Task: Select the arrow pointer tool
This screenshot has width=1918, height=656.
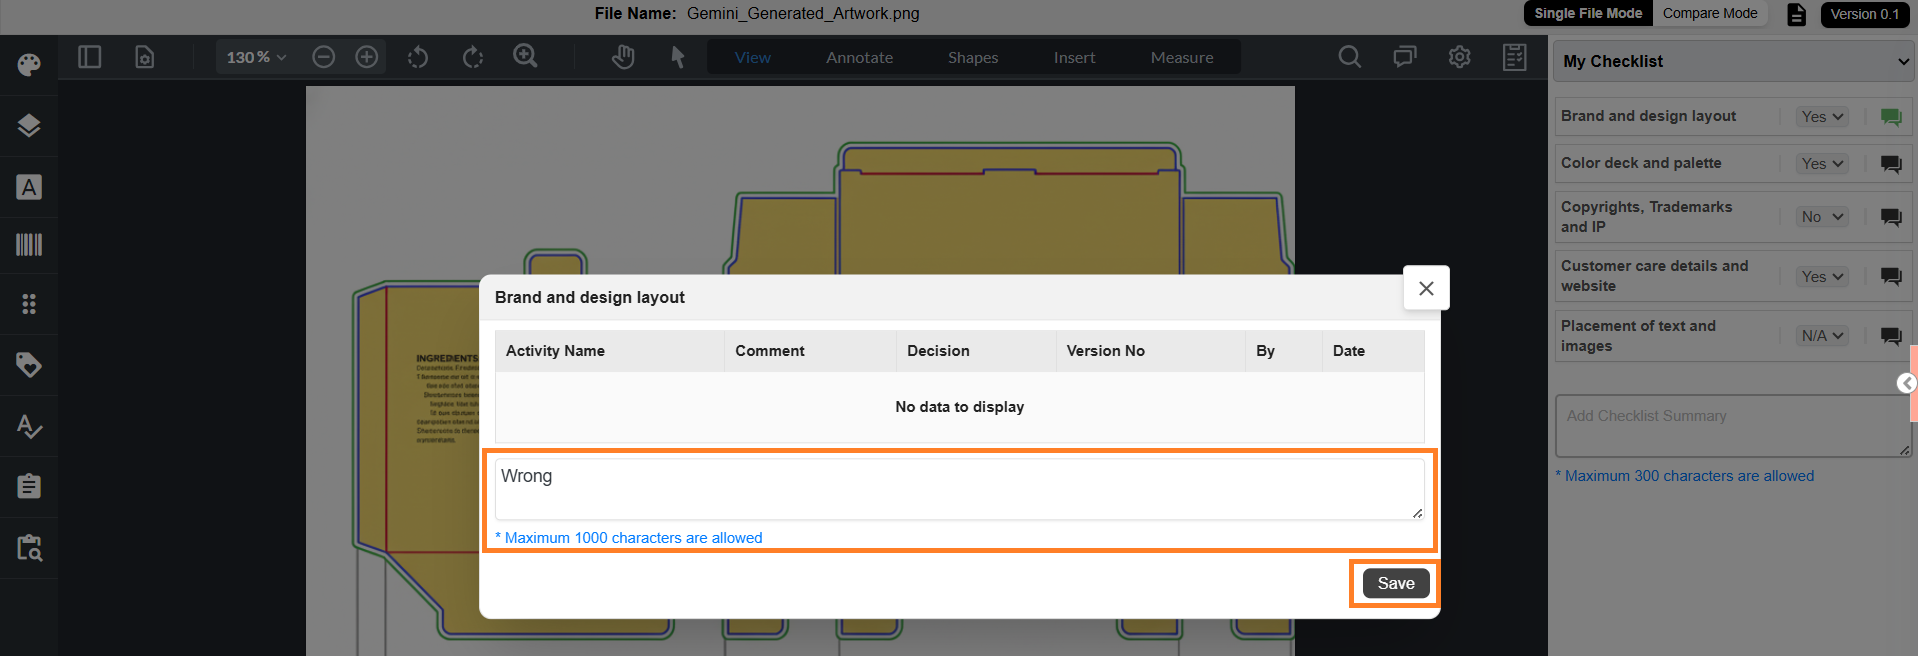Action: pyautogui.click(x=678, y=57)
